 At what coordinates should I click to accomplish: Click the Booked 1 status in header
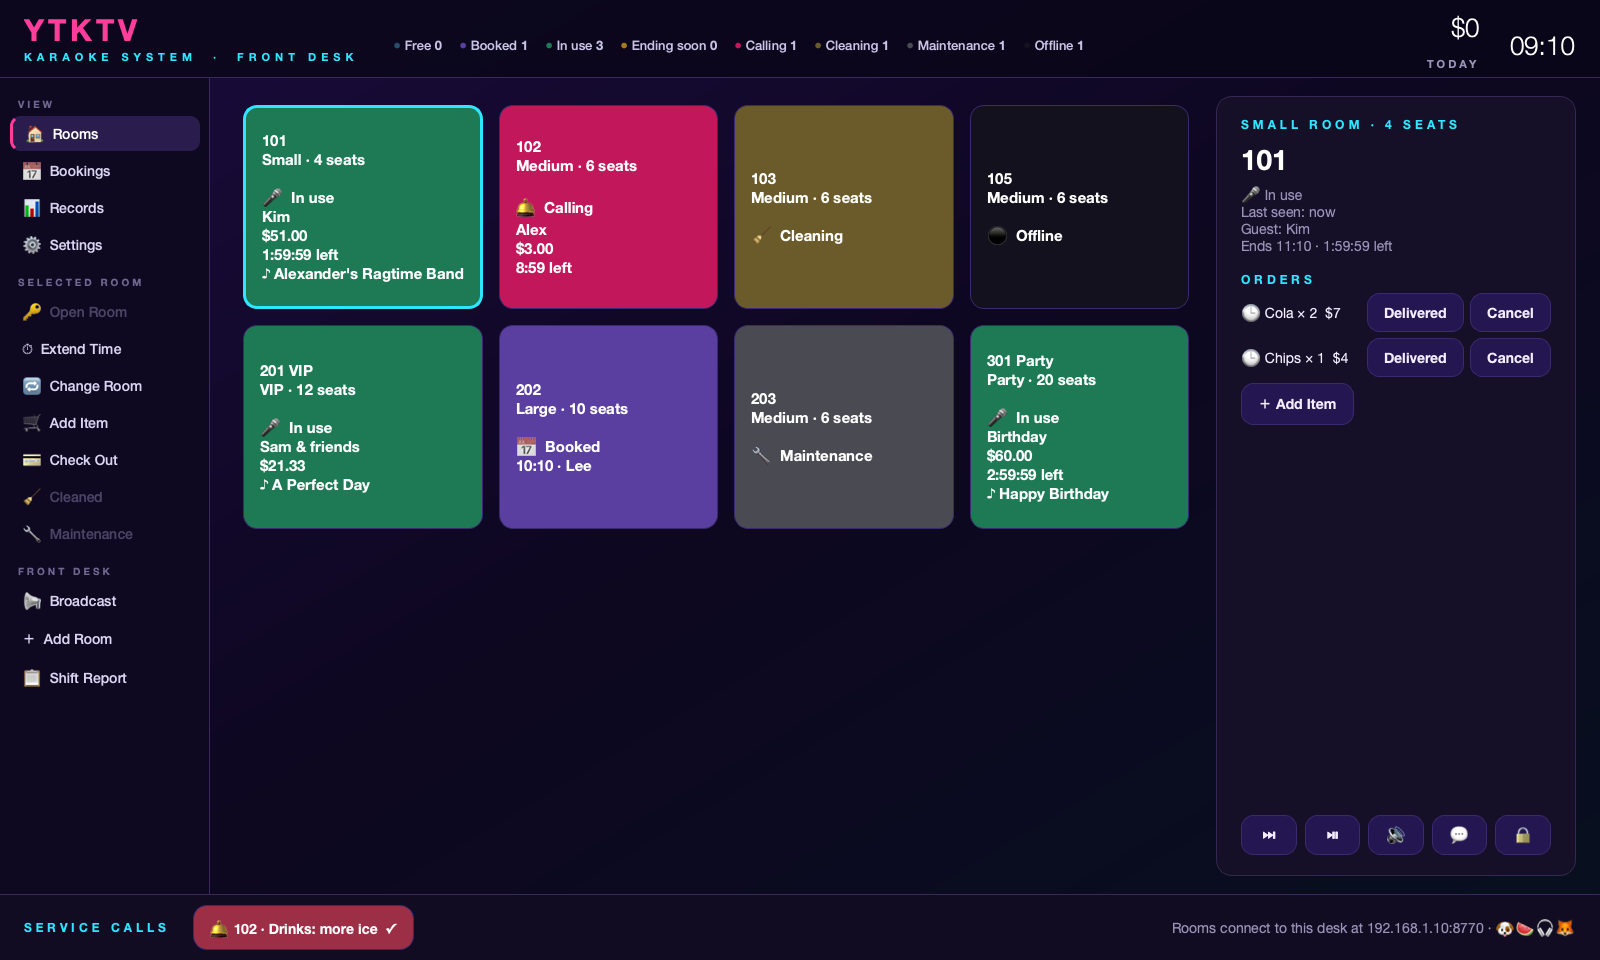pos(494,46)
